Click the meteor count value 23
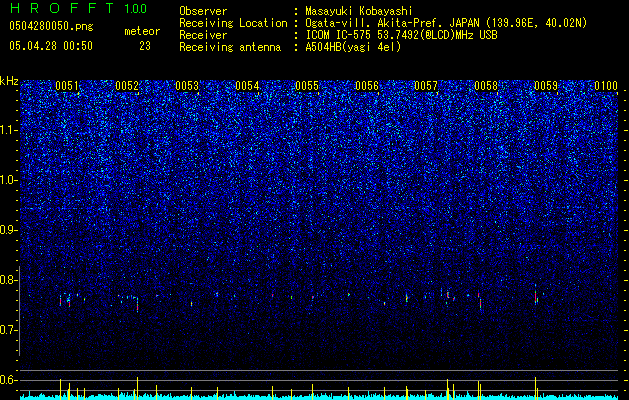 [x=145, y=46]
